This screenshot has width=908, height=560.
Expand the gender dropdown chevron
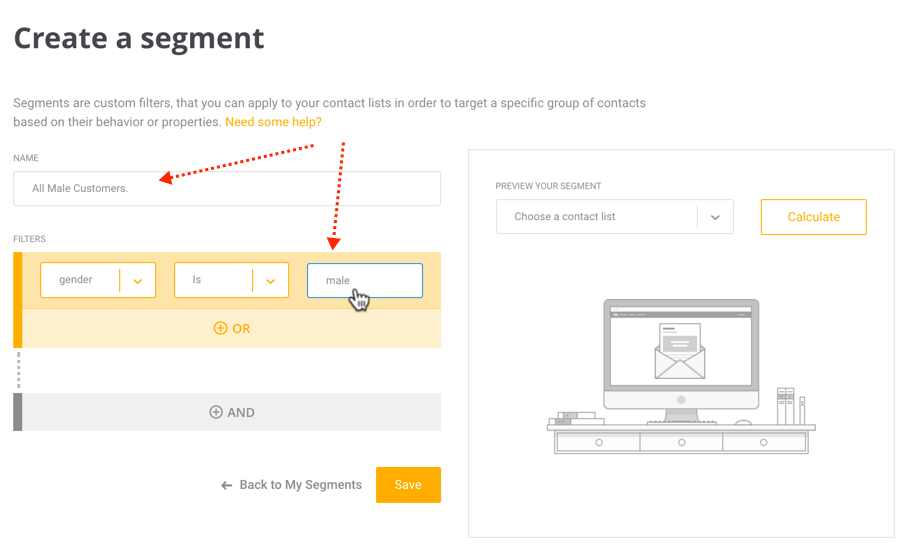coord(138,281)
